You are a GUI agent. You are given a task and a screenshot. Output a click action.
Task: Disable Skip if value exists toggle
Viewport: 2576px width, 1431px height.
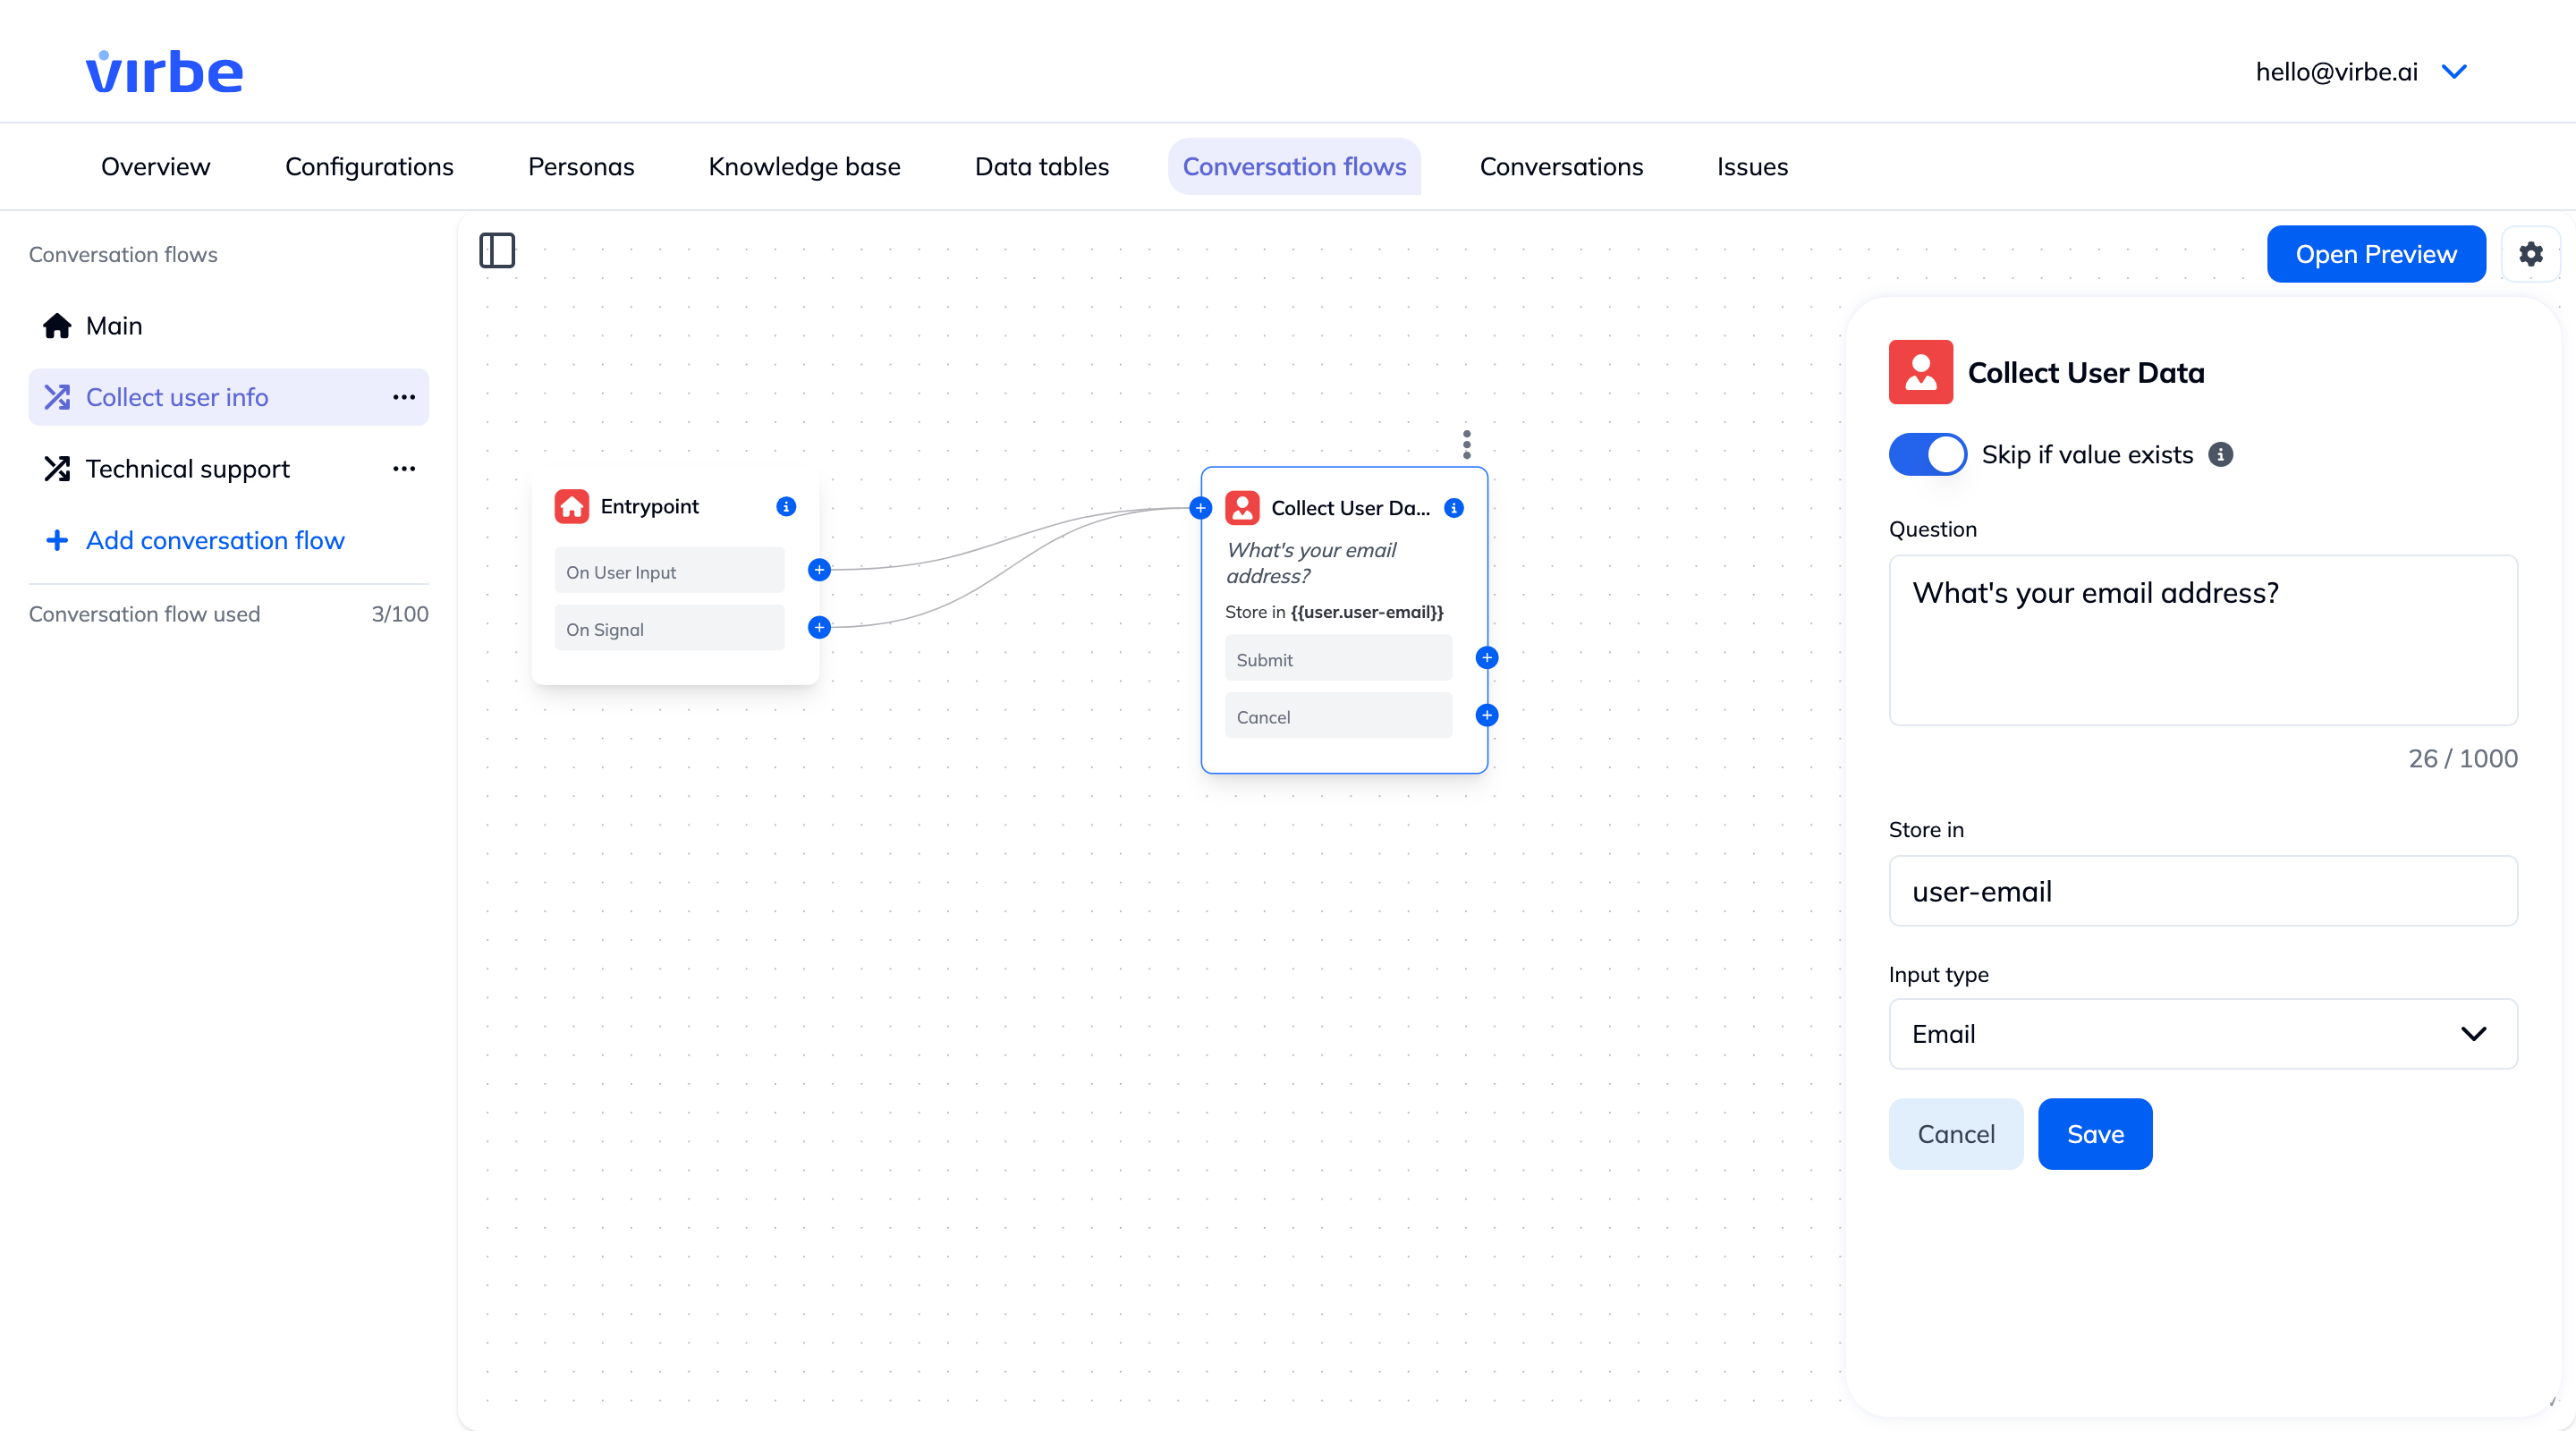pos(1926,455)
